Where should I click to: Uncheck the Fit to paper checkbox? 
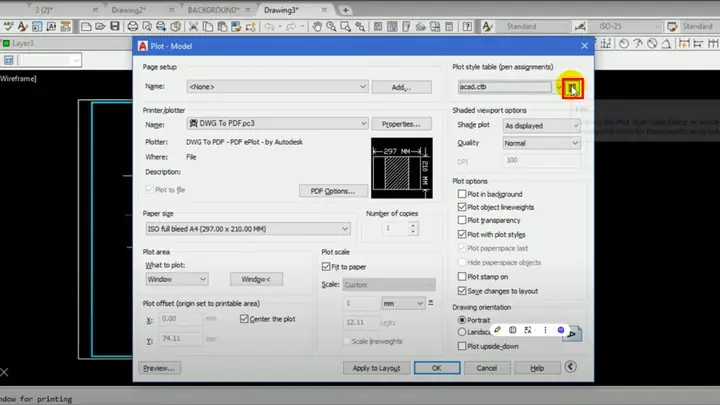(326, 267)
